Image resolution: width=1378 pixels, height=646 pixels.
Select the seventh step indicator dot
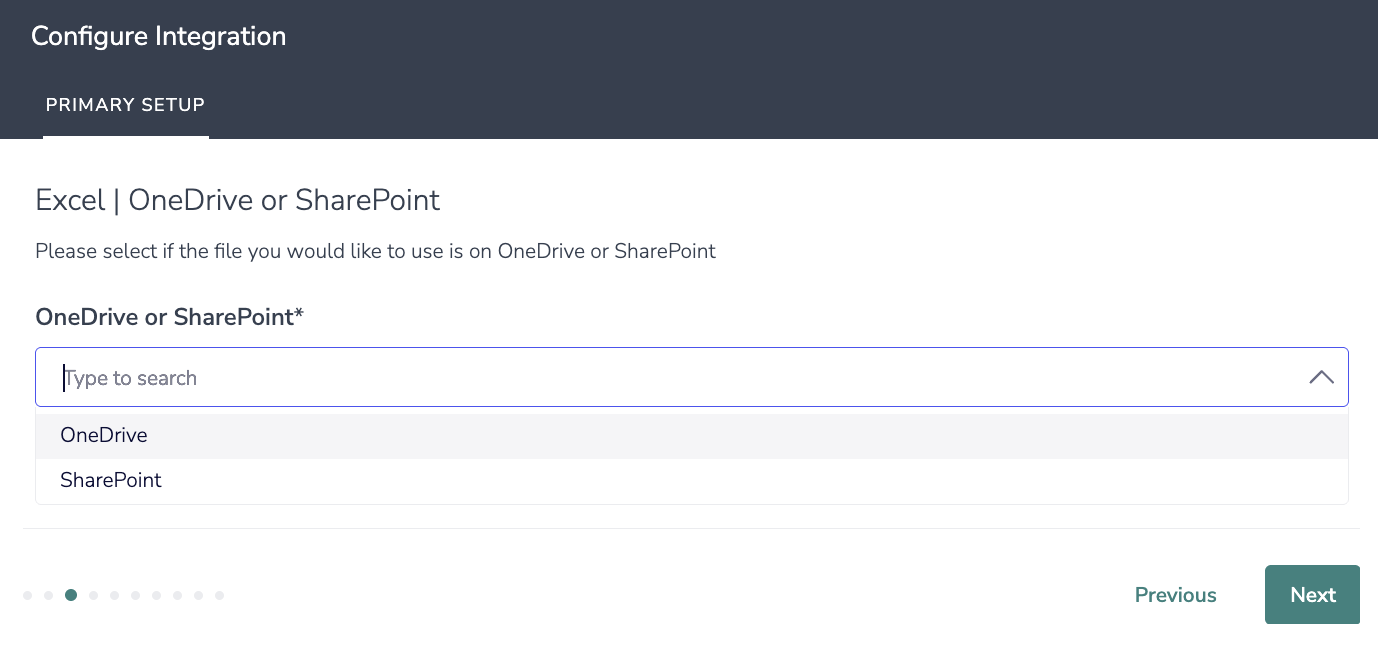tap(156, 595)
